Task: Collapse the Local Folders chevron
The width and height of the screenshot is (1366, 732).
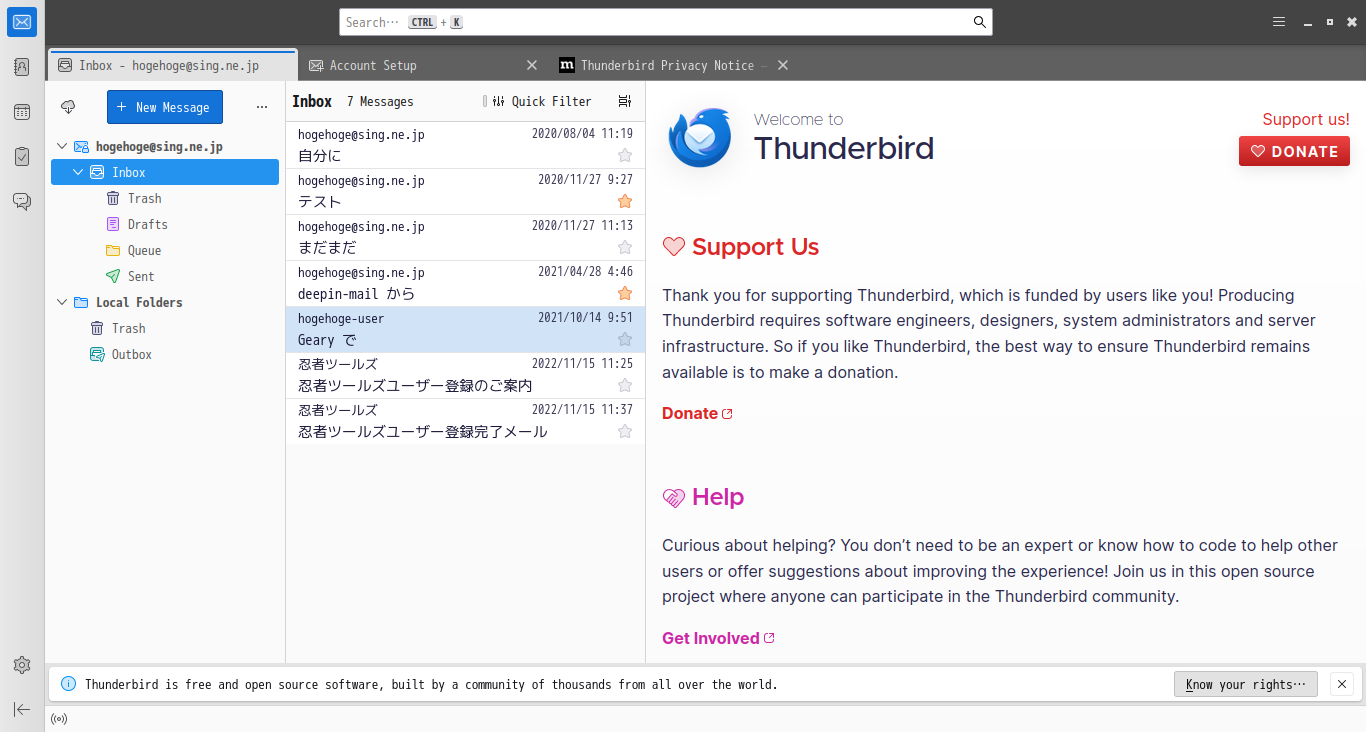Action: coord(61,302)
